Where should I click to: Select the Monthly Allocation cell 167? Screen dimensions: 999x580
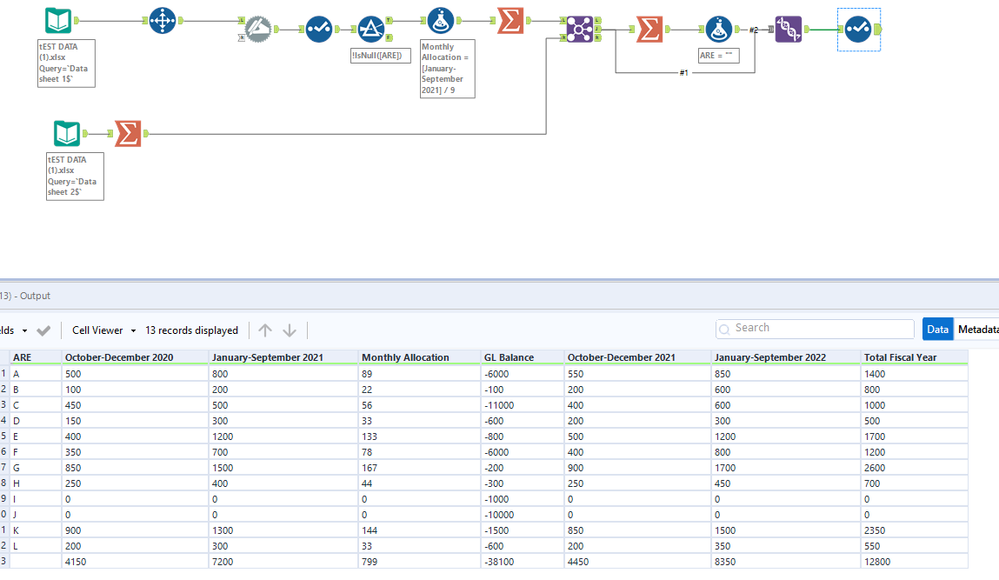pos(419,468)
